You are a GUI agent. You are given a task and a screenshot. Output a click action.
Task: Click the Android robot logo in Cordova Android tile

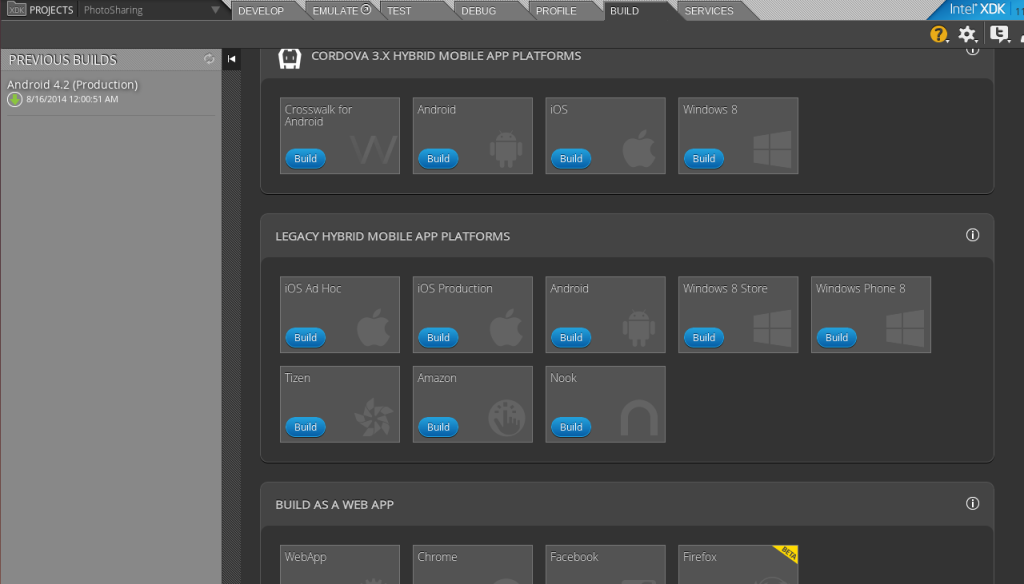[506, 150]
